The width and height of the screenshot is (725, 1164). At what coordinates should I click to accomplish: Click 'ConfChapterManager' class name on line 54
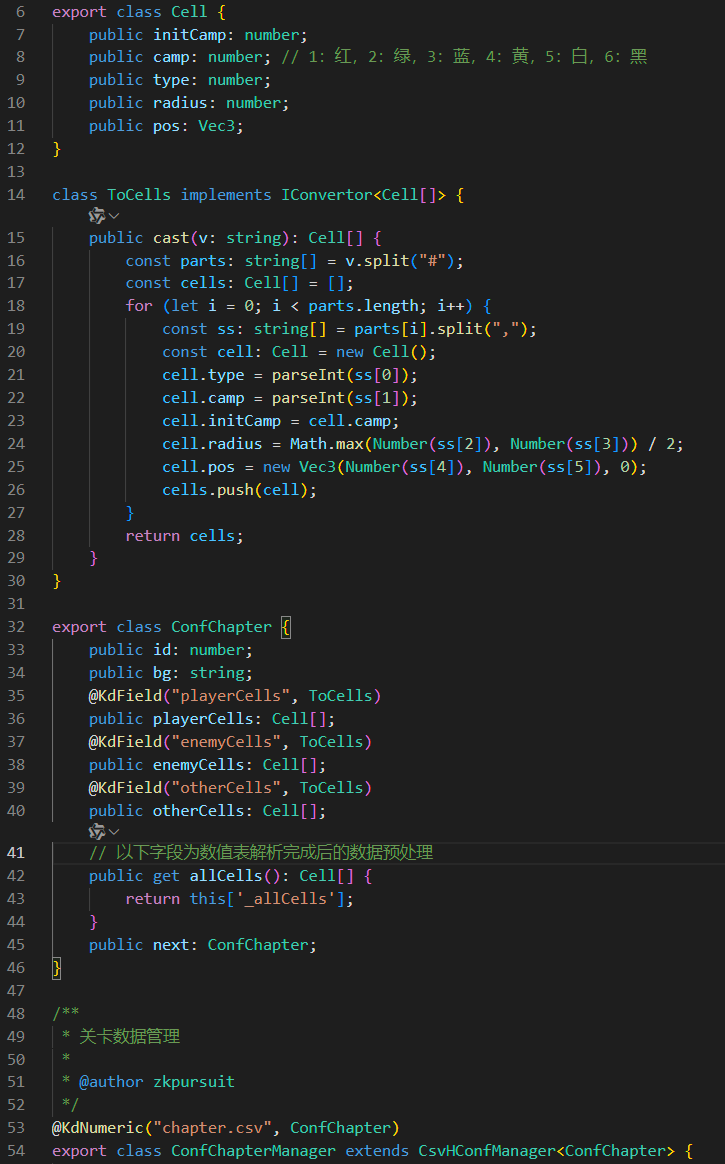[x=253, y=1151]
